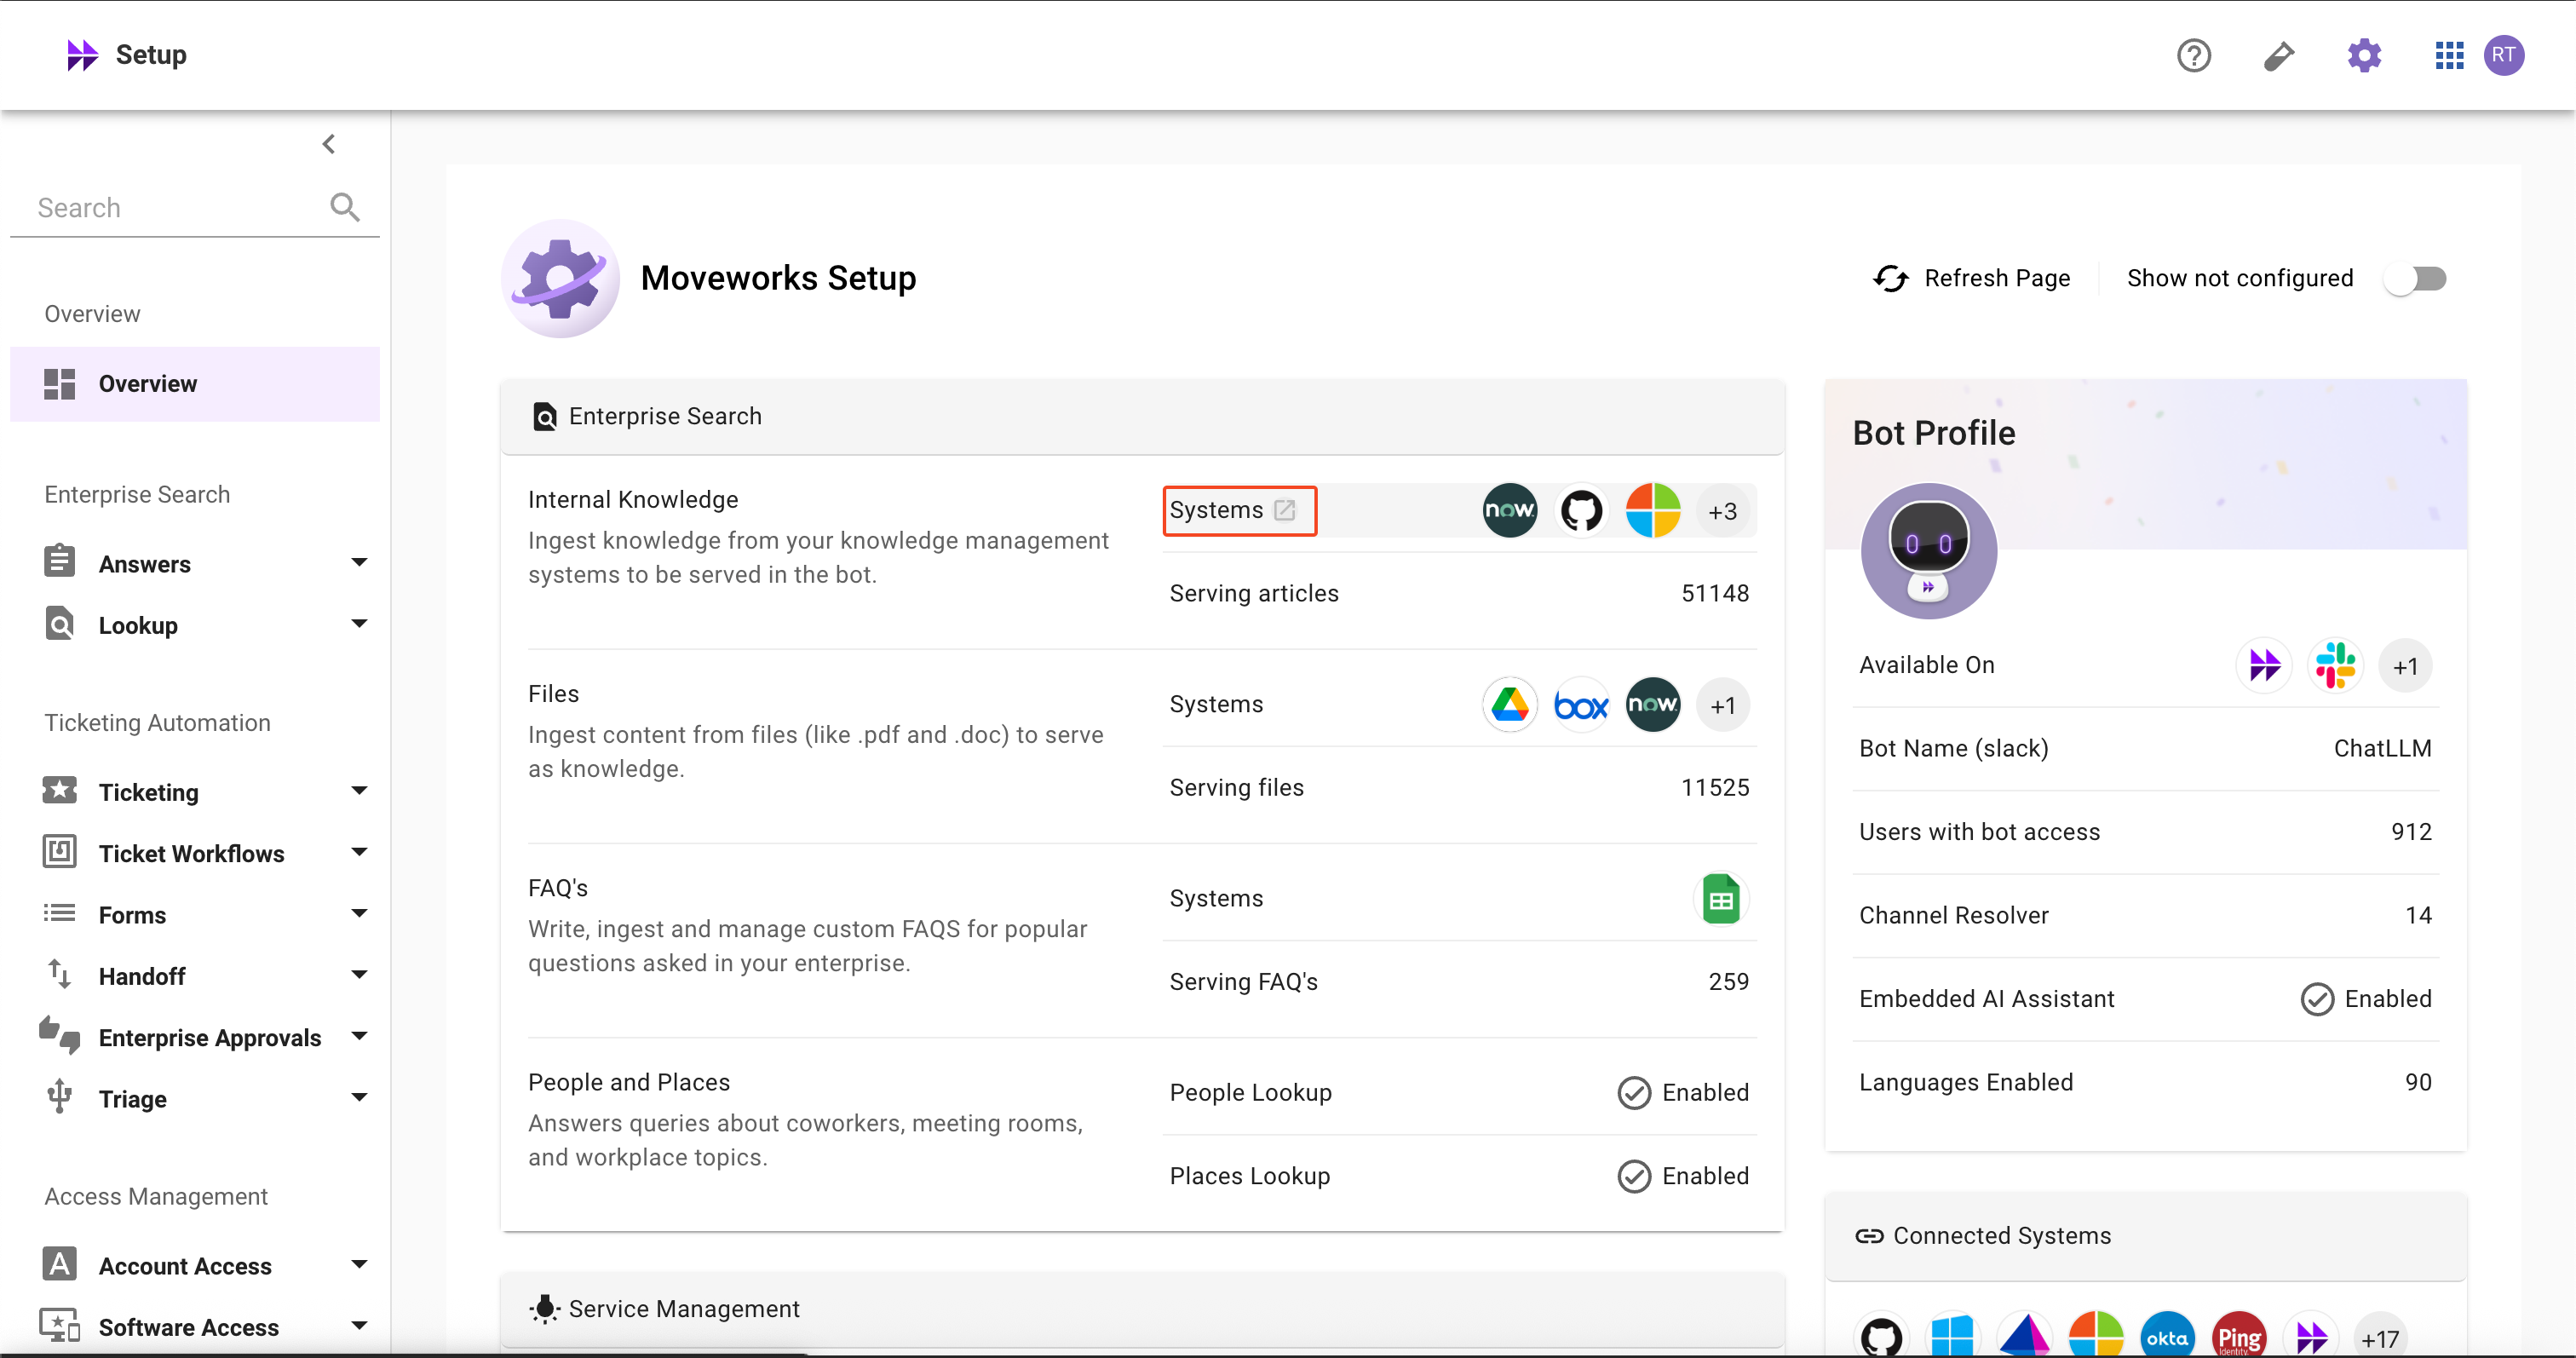Click the Enterprise Search section header
This screenshot has height=1358, width=2576.
pos(1142,416)
